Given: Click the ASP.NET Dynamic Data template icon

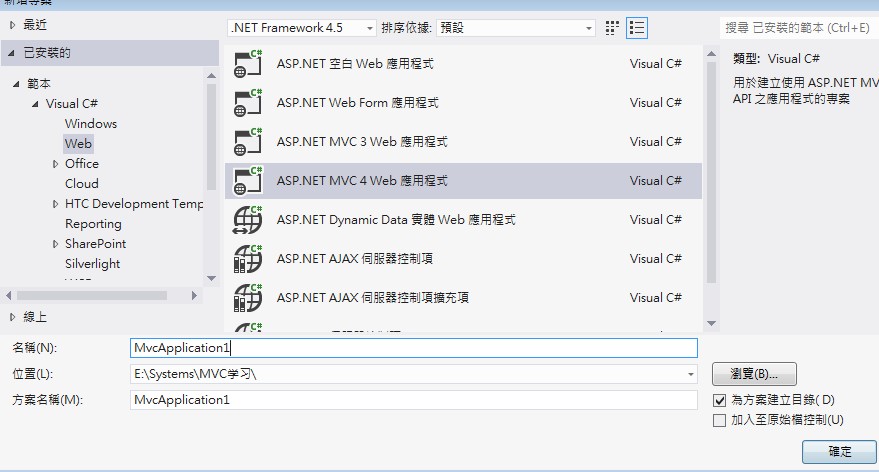Looking at the screenshot, I should tap(248, 220).
